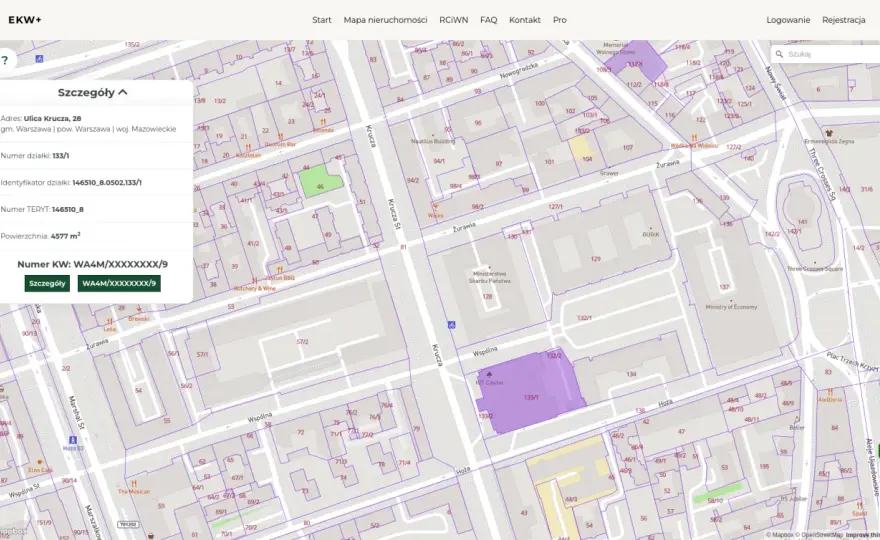
Task: Click the green Szczegóły button
Action: pos(47,283)
